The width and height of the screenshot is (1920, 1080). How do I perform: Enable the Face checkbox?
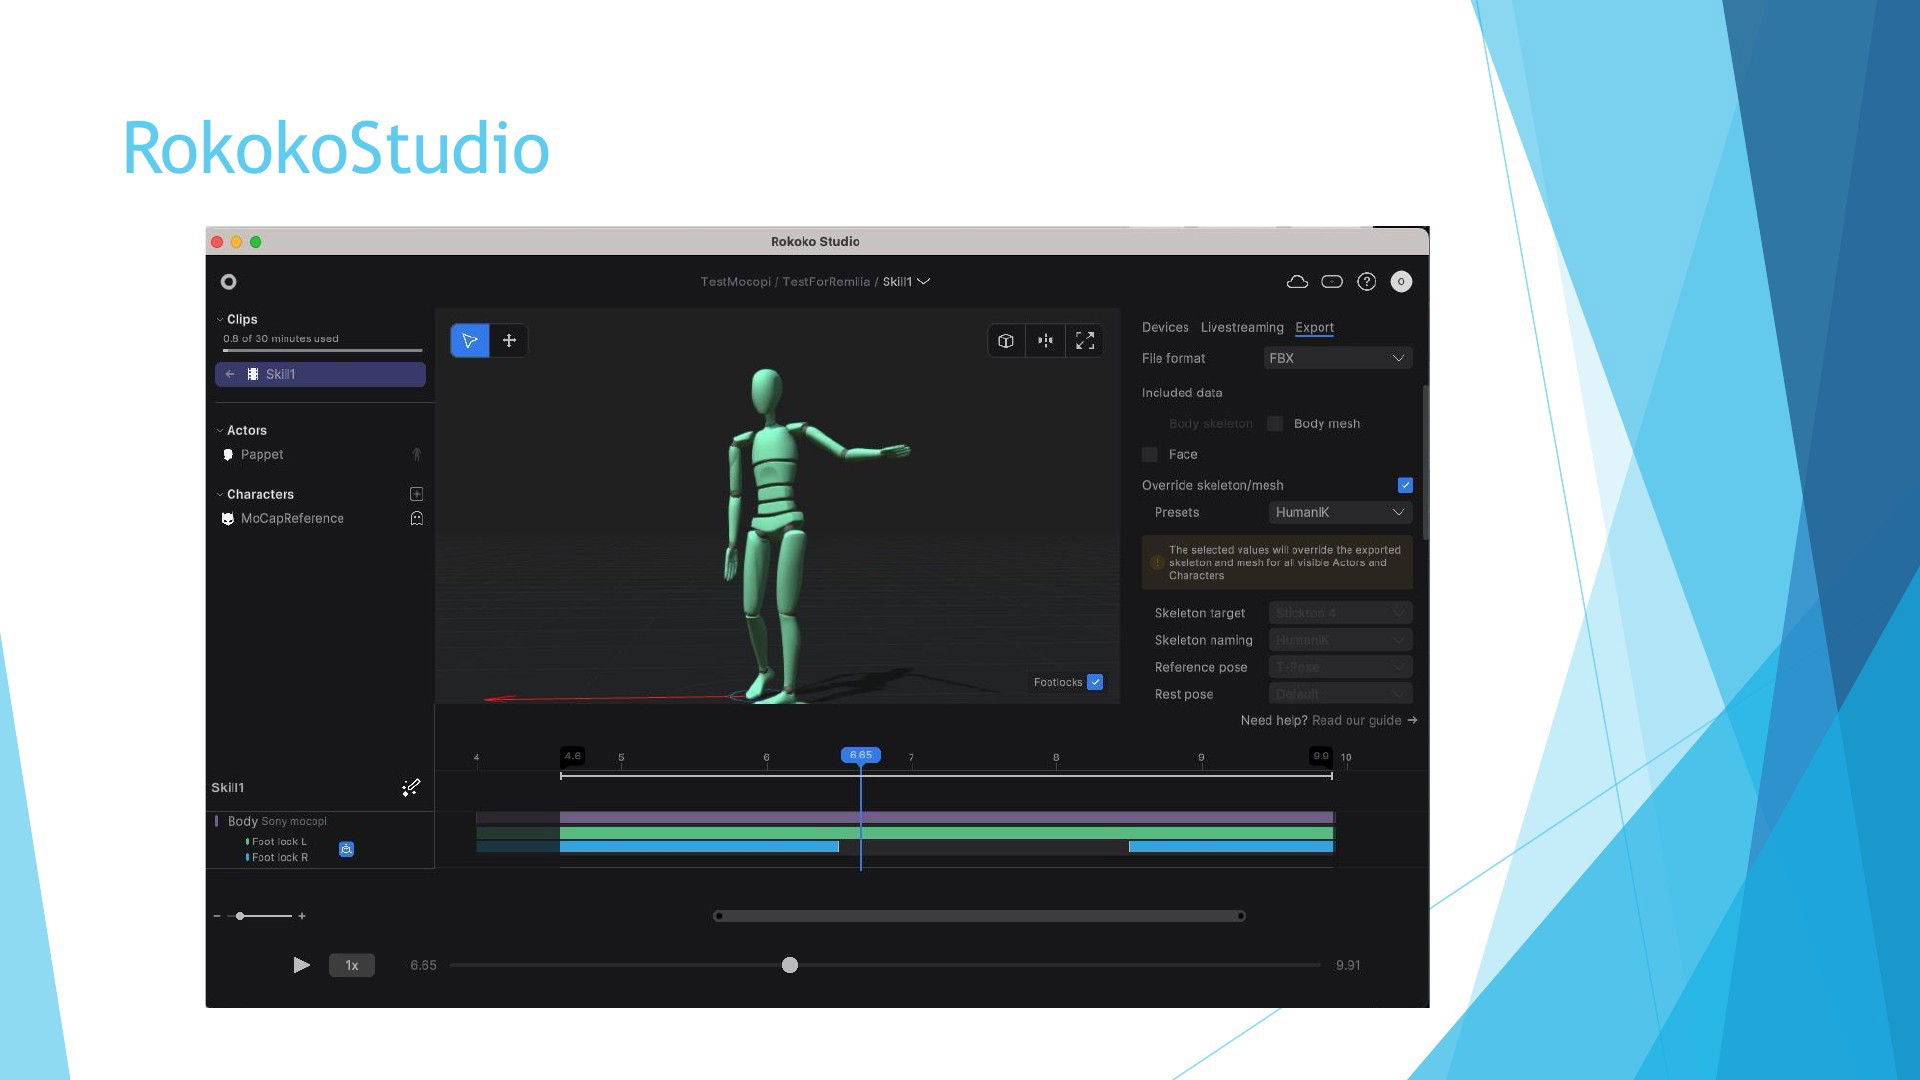1150,455
